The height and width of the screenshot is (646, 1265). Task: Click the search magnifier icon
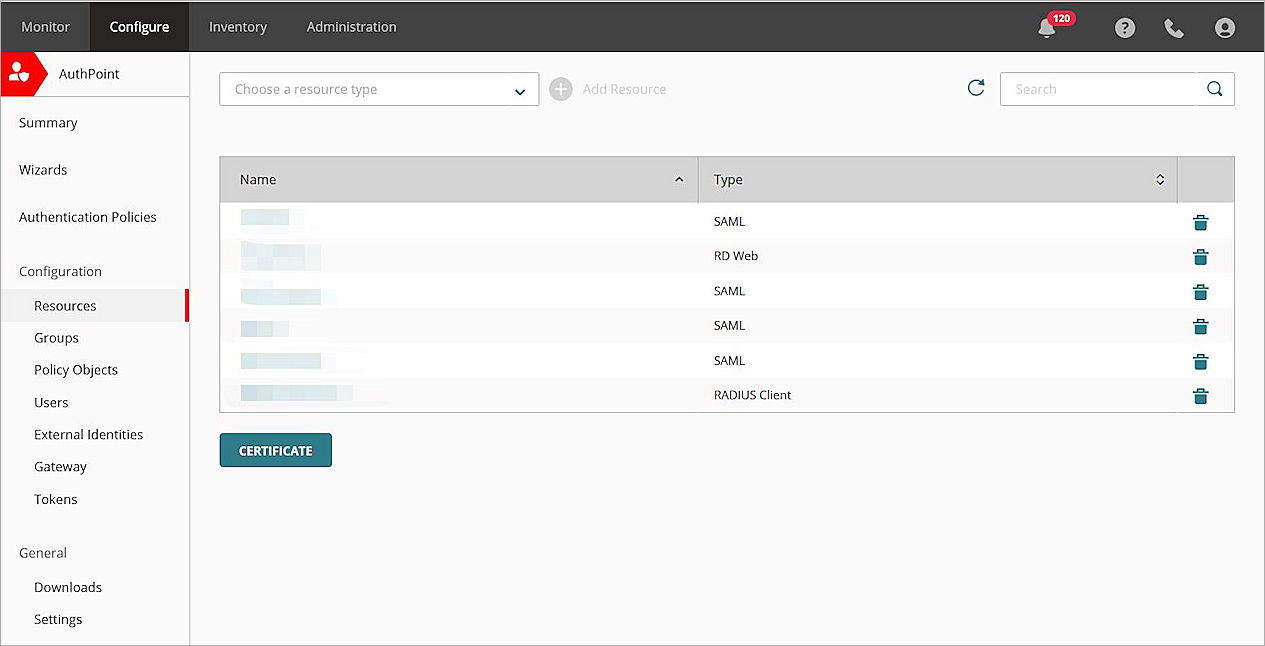coord(1214,89)
